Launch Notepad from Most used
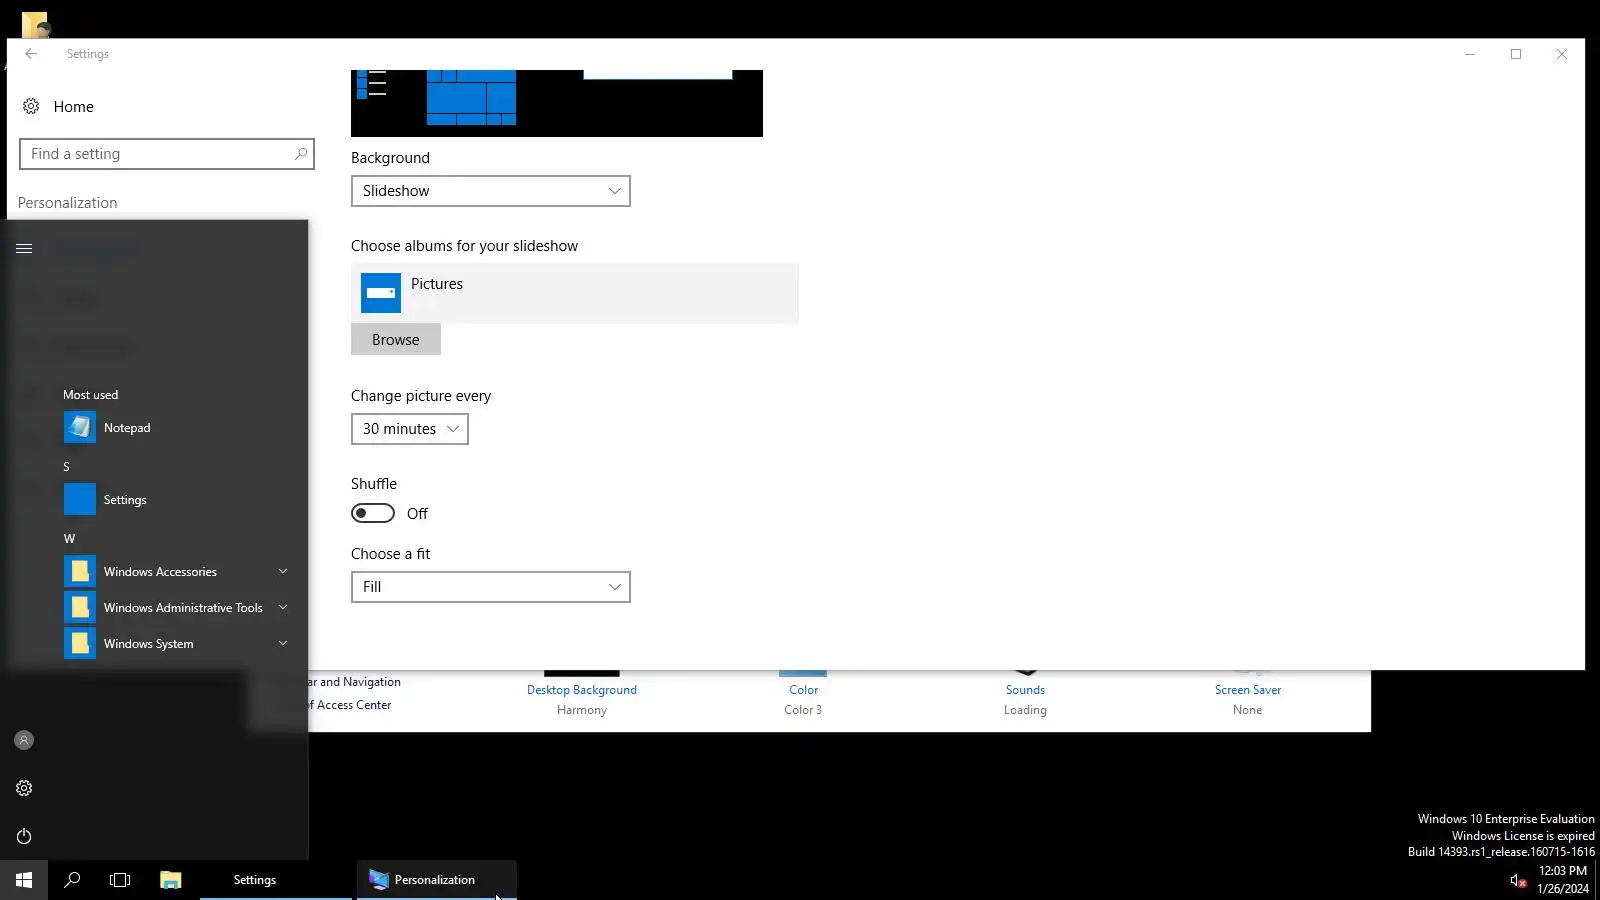1600x900 pixels. click(127, 427)
